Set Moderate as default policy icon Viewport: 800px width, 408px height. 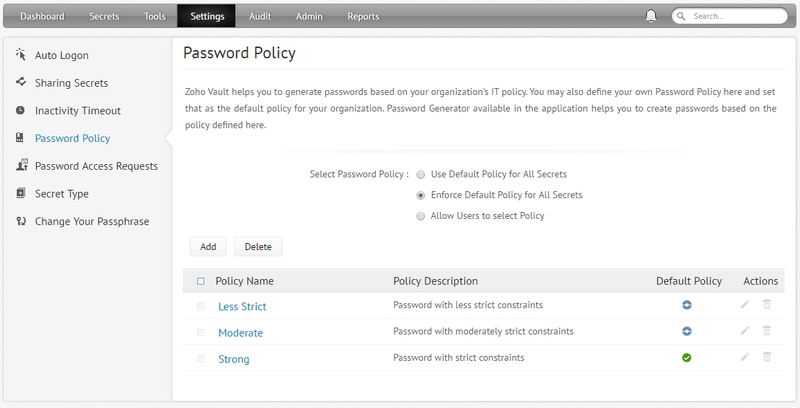pyautogui.click(x=686, y=332)
